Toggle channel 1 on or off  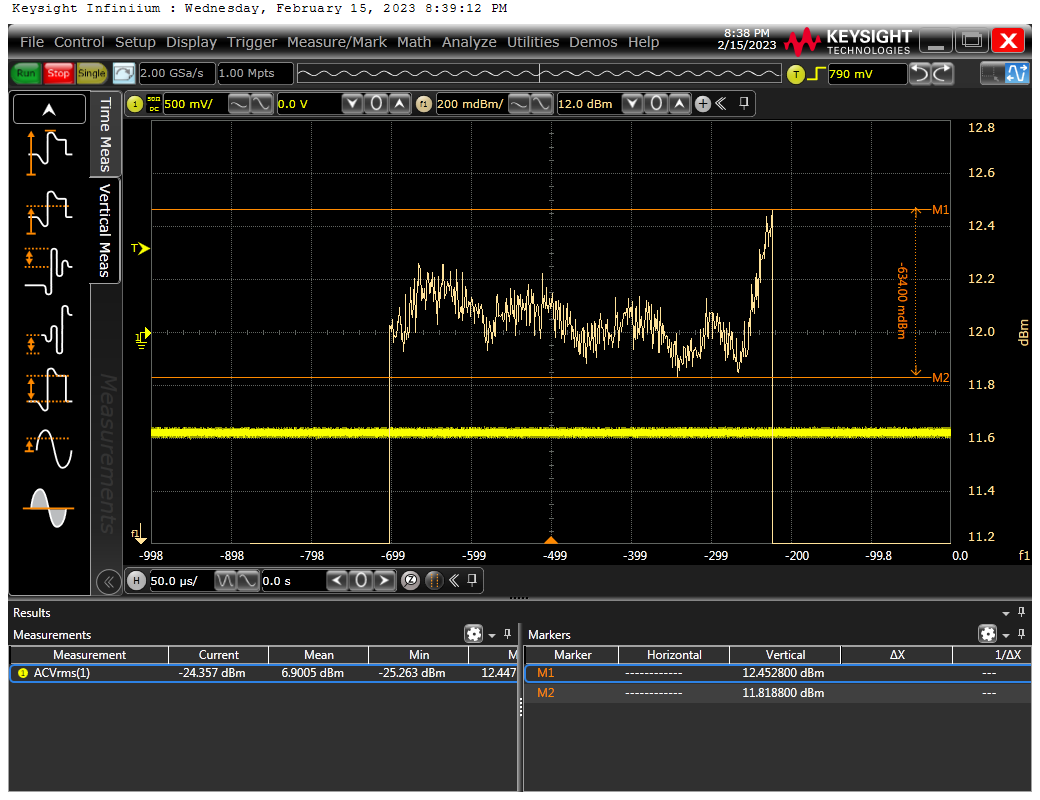coord(135,104)
